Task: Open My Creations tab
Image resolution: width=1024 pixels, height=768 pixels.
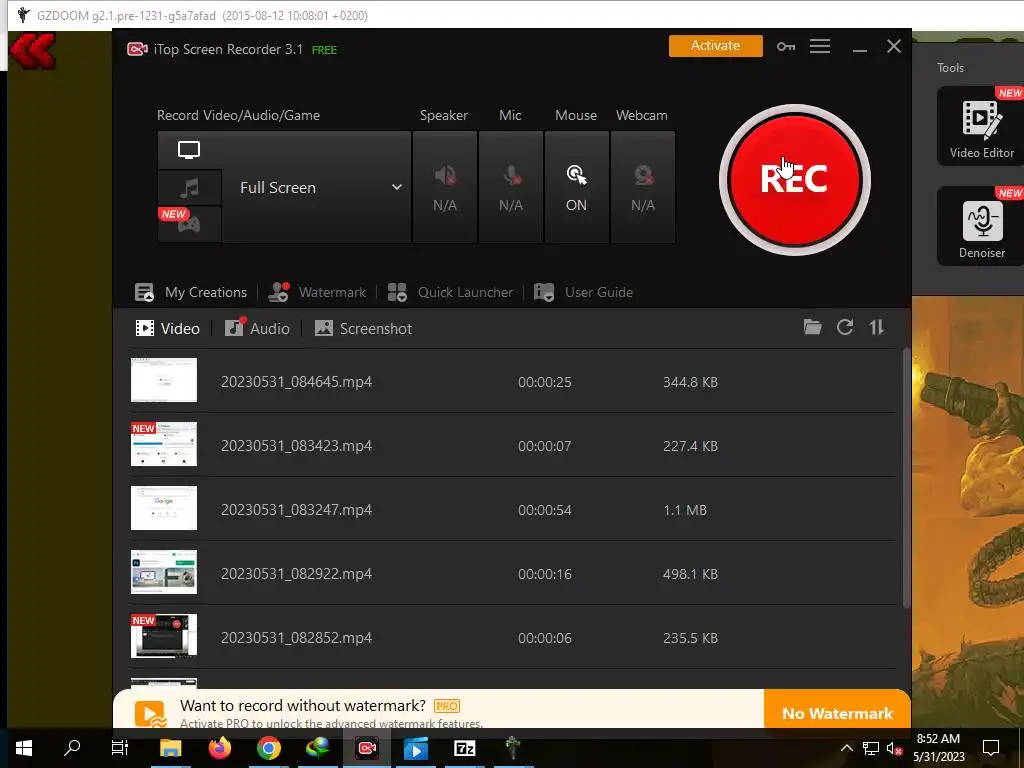Action: pyautogui.click(x=191, y=292)
